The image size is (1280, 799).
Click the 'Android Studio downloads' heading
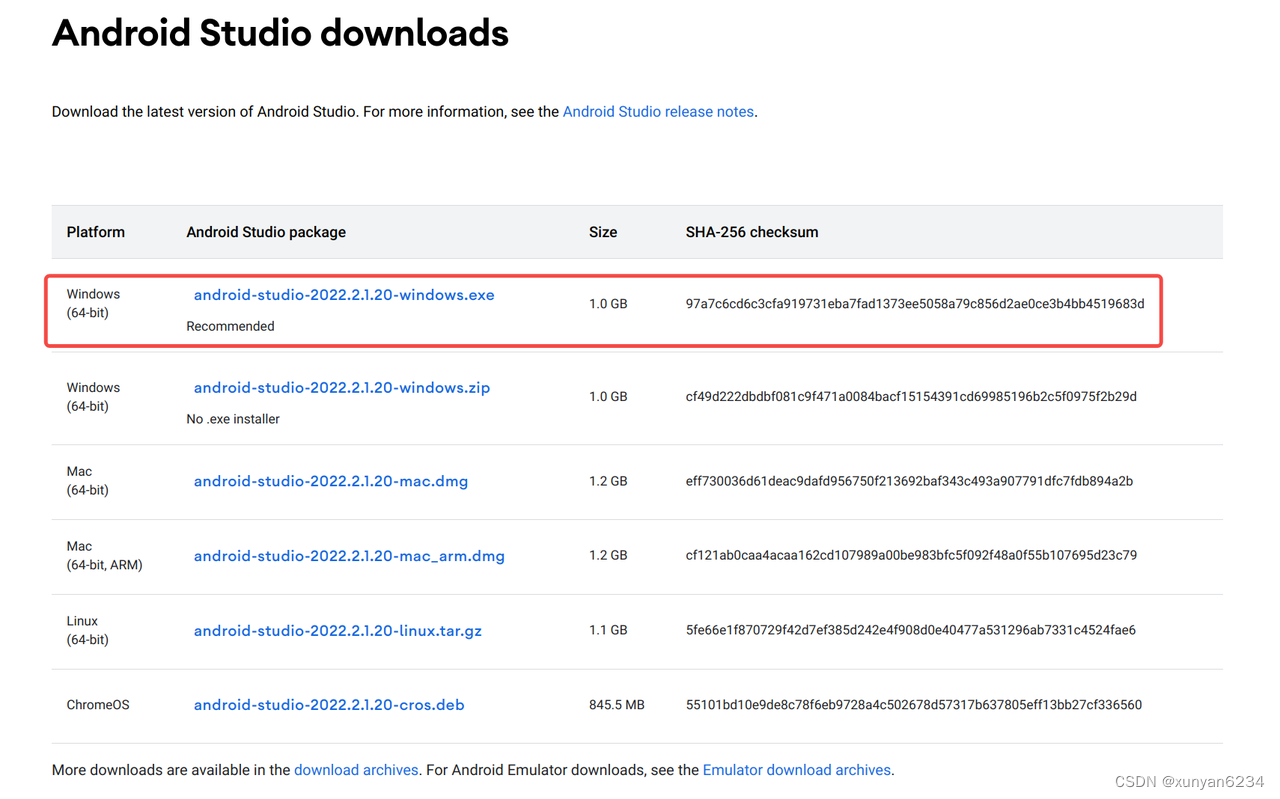(281, 34)
